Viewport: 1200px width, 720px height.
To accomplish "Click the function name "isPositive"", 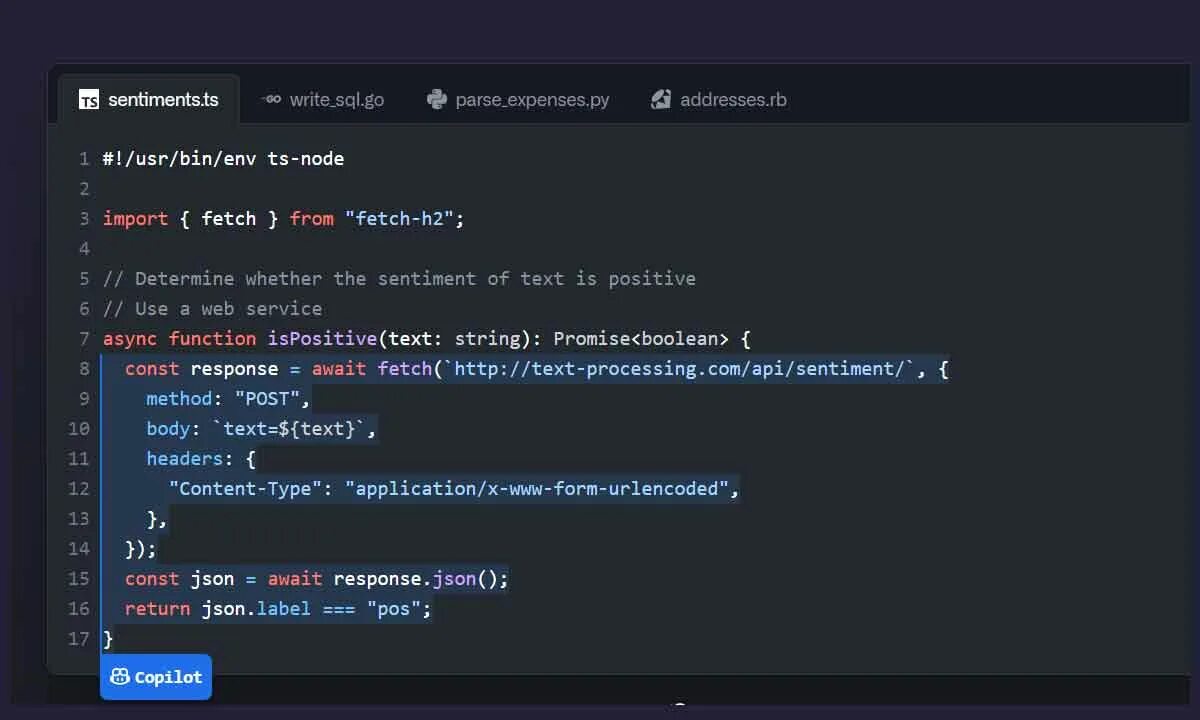I will click(322, 339).
